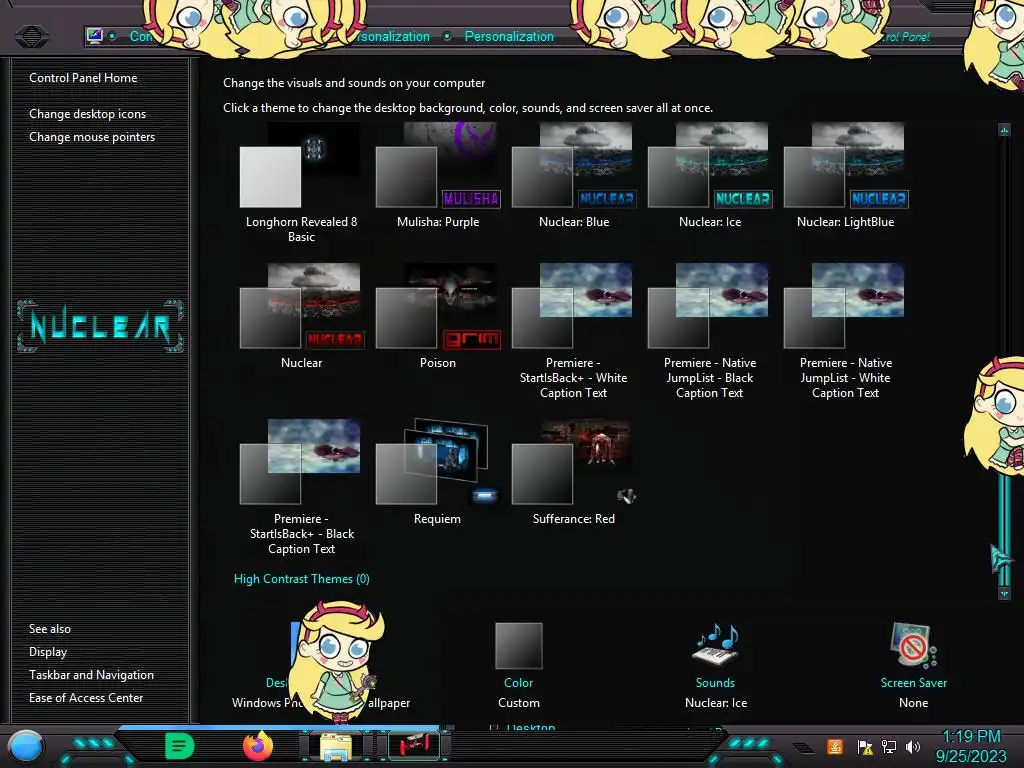This screenshot has width=1024, height=768.
Task: Click the Sounds link label
Action: (715, 682)
